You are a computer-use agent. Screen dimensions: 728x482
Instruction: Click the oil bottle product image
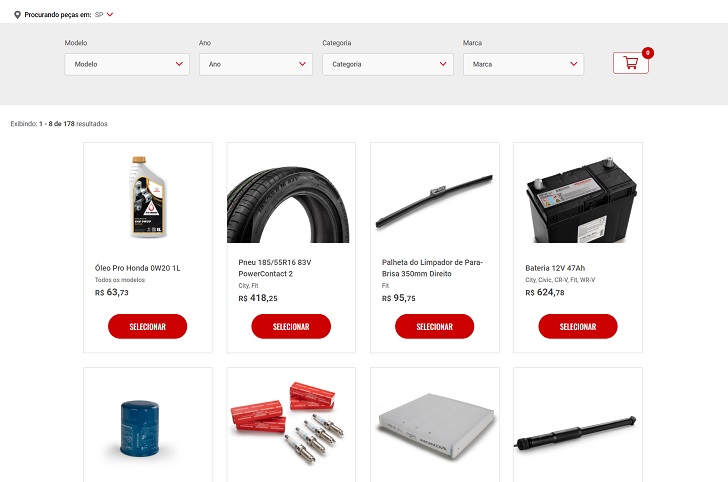[x=148, y=197]
